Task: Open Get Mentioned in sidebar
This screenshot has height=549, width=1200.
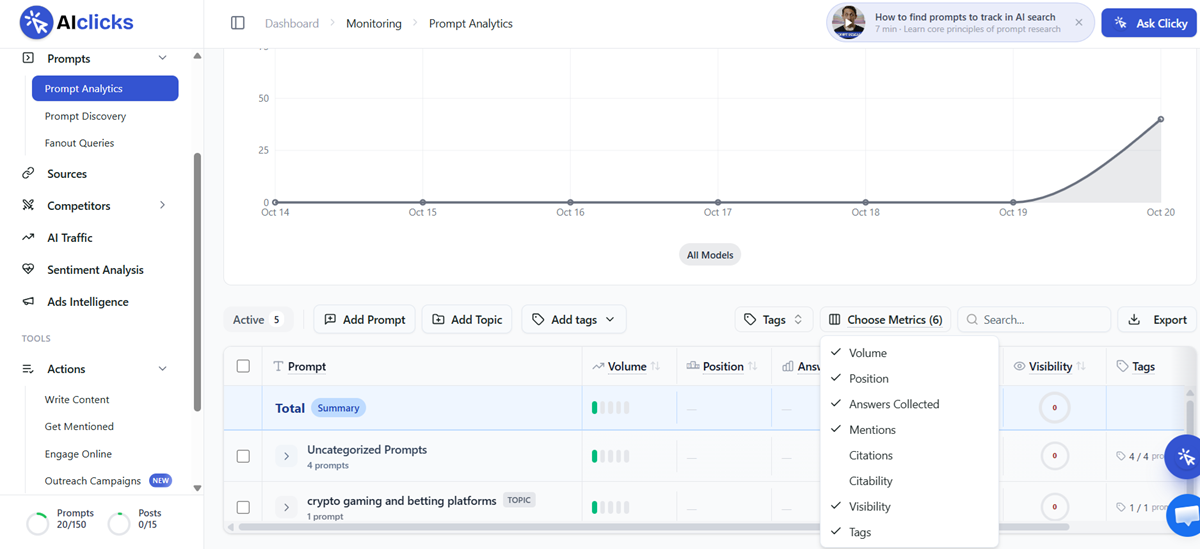Action: (79, 426)
